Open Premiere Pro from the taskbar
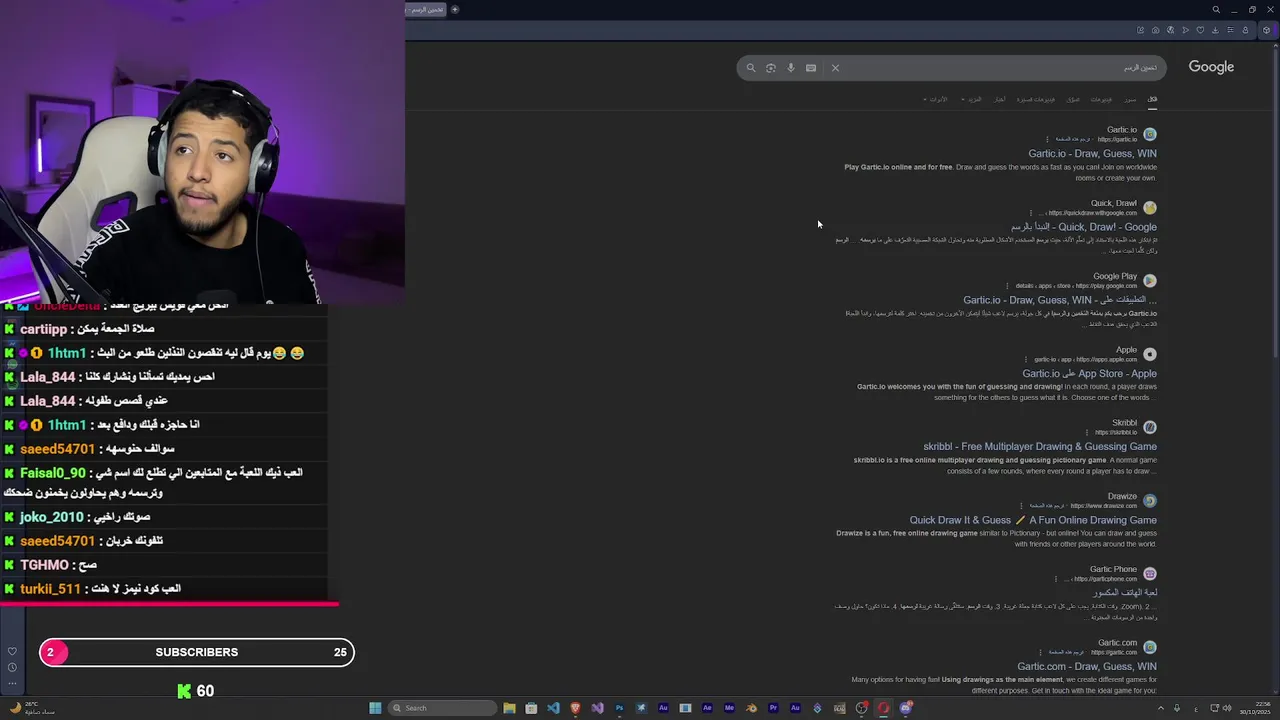The image size is (1280, 720). (x=773, y=708)
